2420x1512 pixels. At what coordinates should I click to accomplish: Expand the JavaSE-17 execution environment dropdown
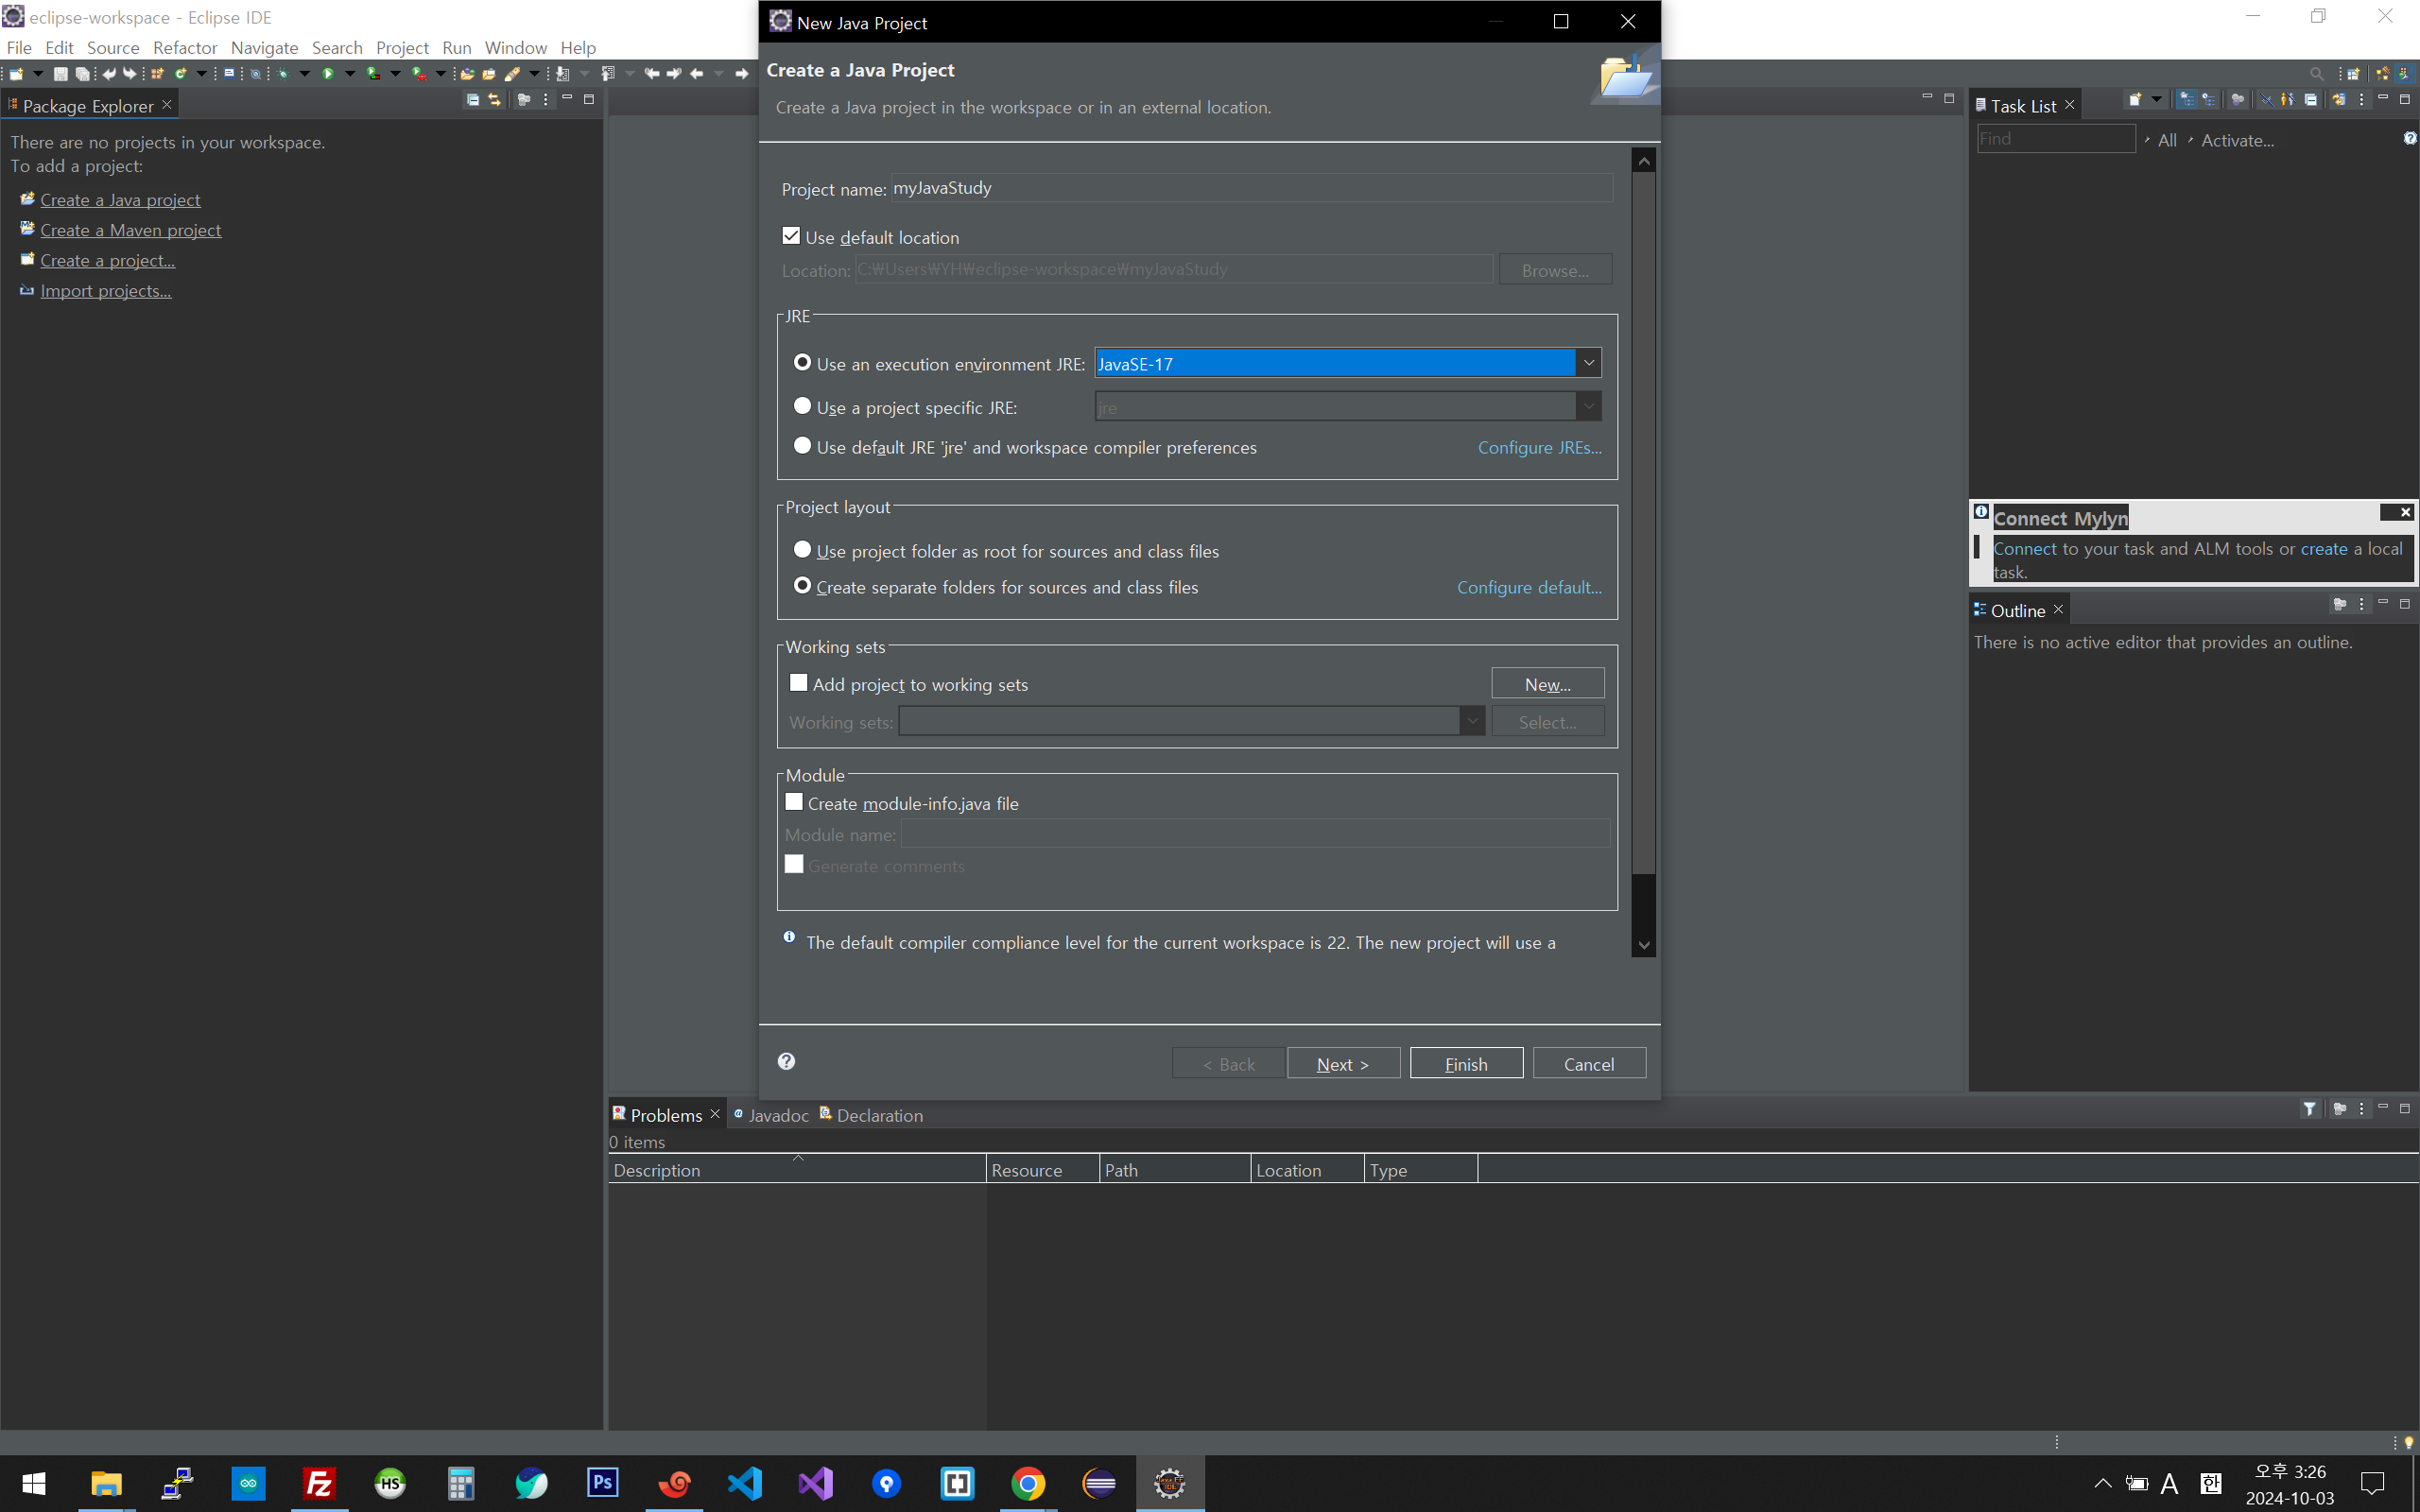coord(1588,363)
